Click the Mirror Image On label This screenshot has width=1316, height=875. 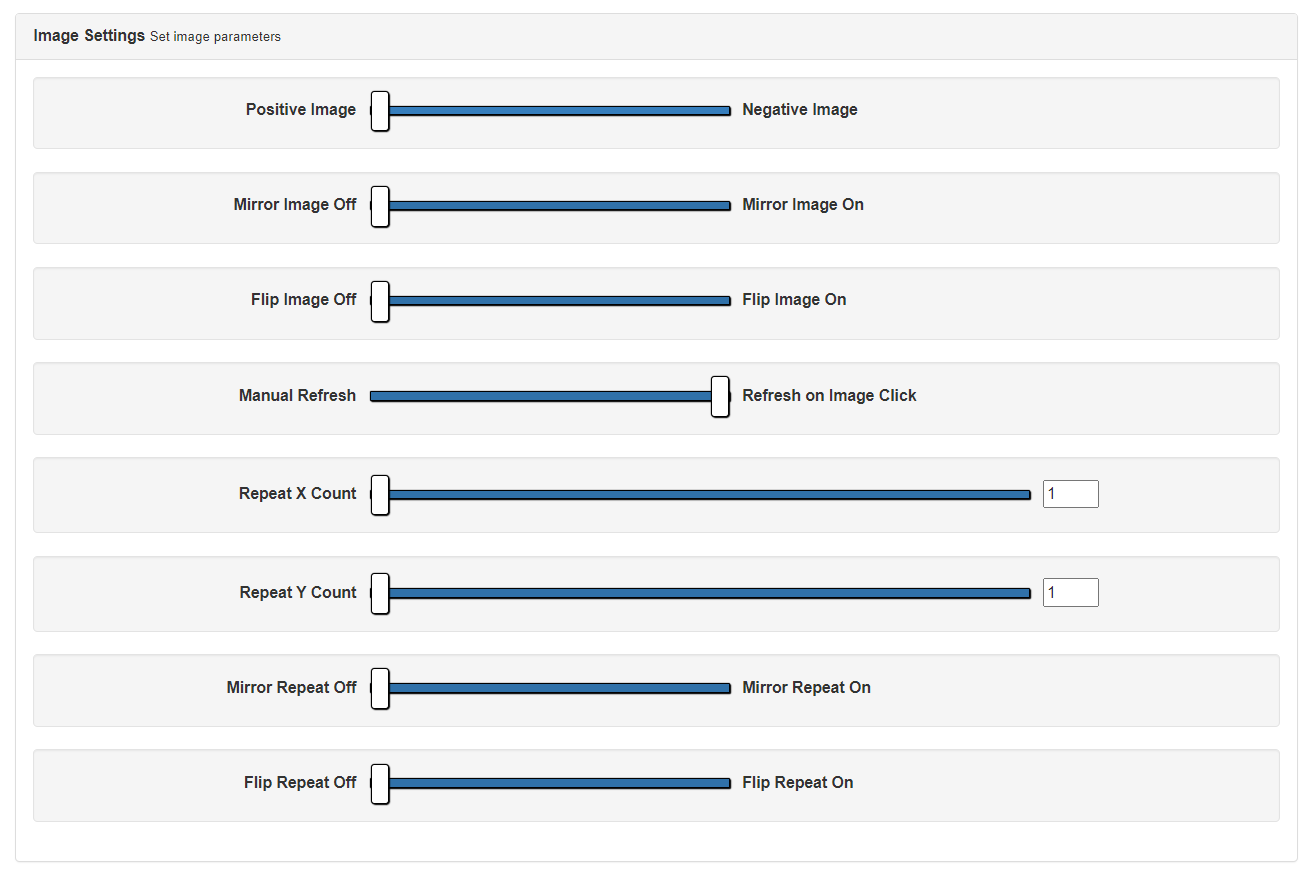802,205
